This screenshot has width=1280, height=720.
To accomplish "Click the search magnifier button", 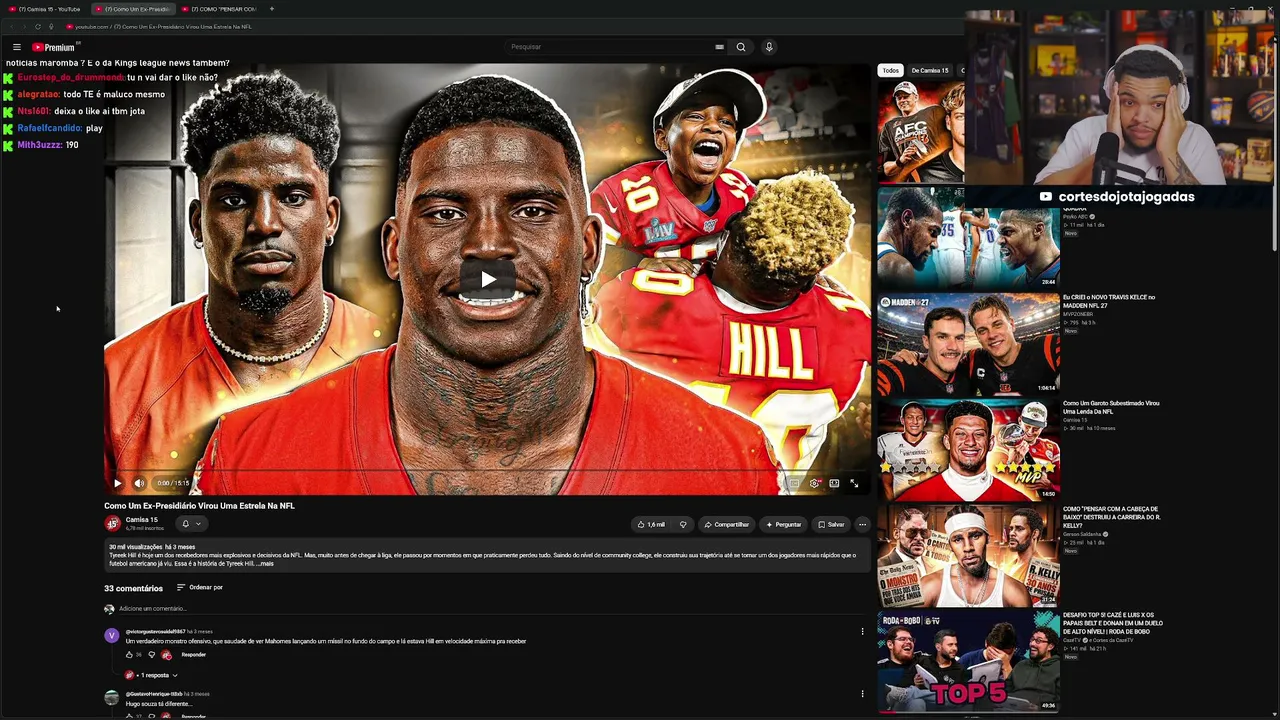I will 741,47.
